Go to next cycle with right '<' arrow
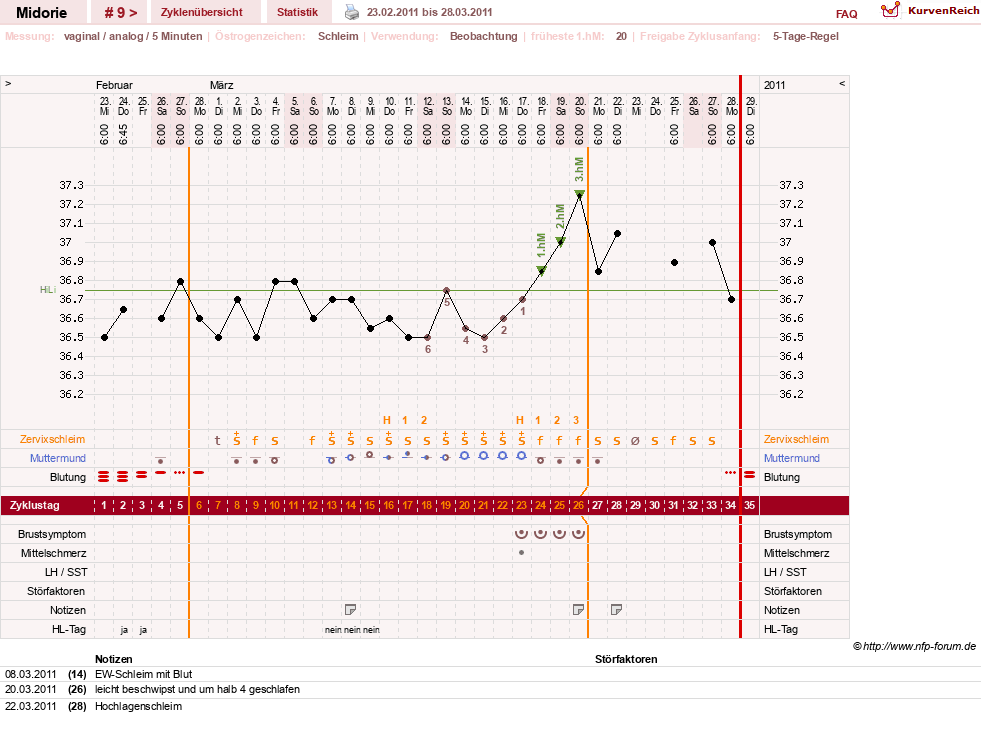981x738 pixels. coord(842,83)
